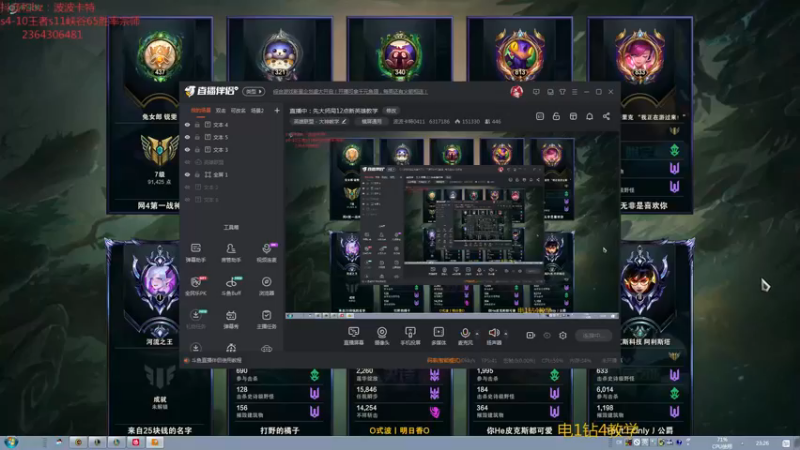The image size is (800, 450).
Task: Hide the 文本 4 source
Action: 187,124
